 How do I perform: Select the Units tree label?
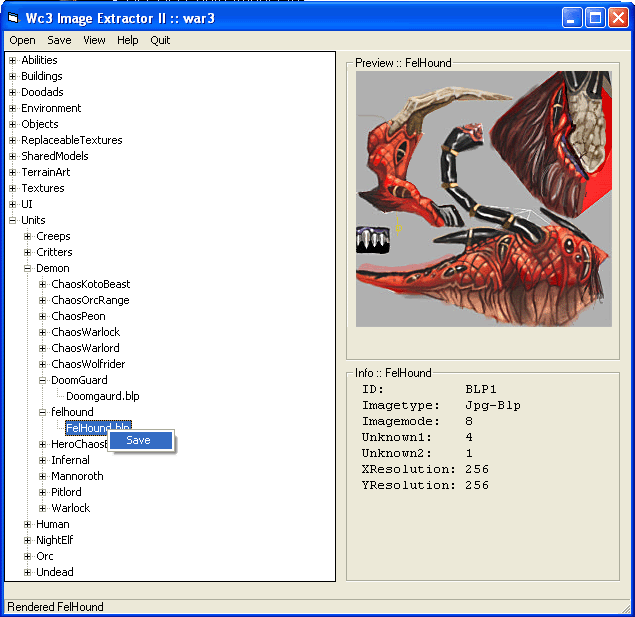(x=33, y=220)
